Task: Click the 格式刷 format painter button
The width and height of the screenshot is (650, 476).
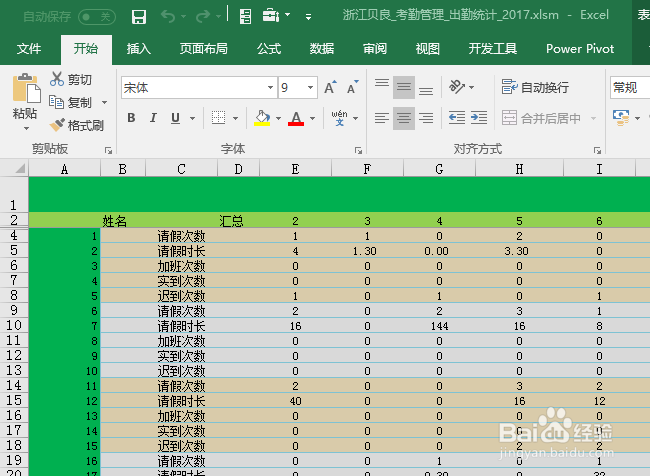Action: click(77, 125)
